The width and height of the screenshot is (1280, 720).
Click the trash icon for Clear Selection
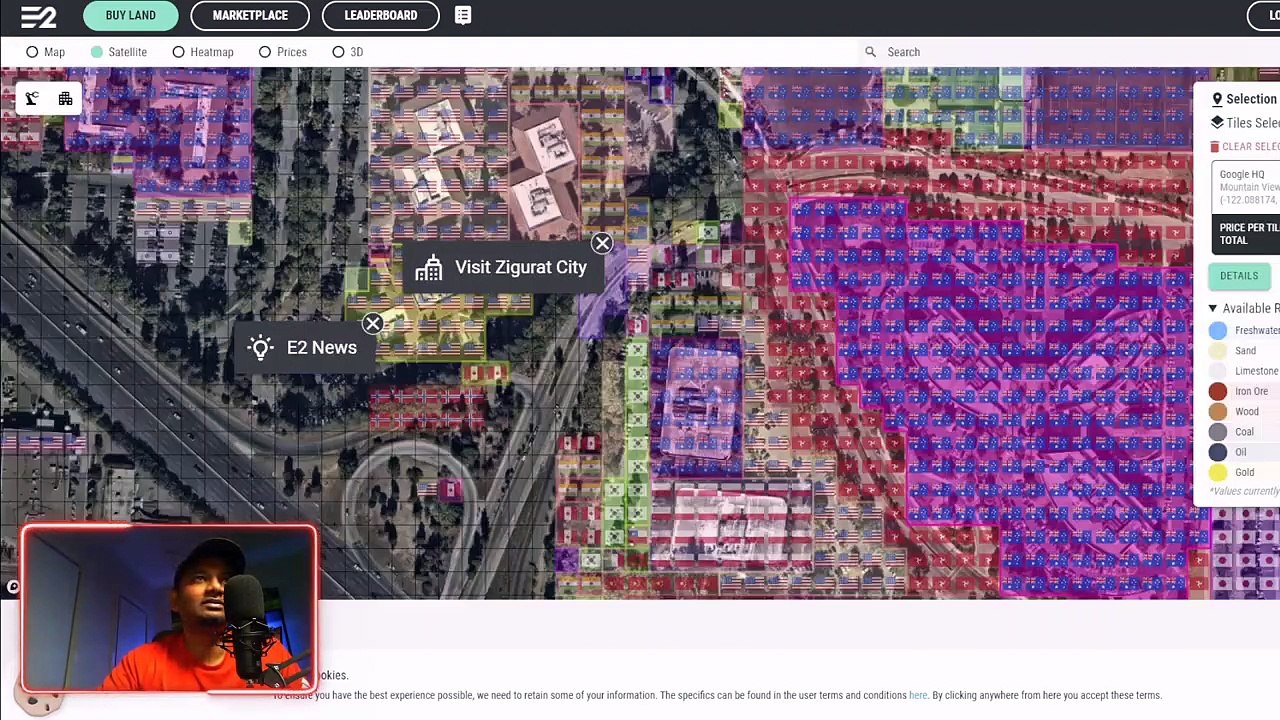tap(1215, 146)
